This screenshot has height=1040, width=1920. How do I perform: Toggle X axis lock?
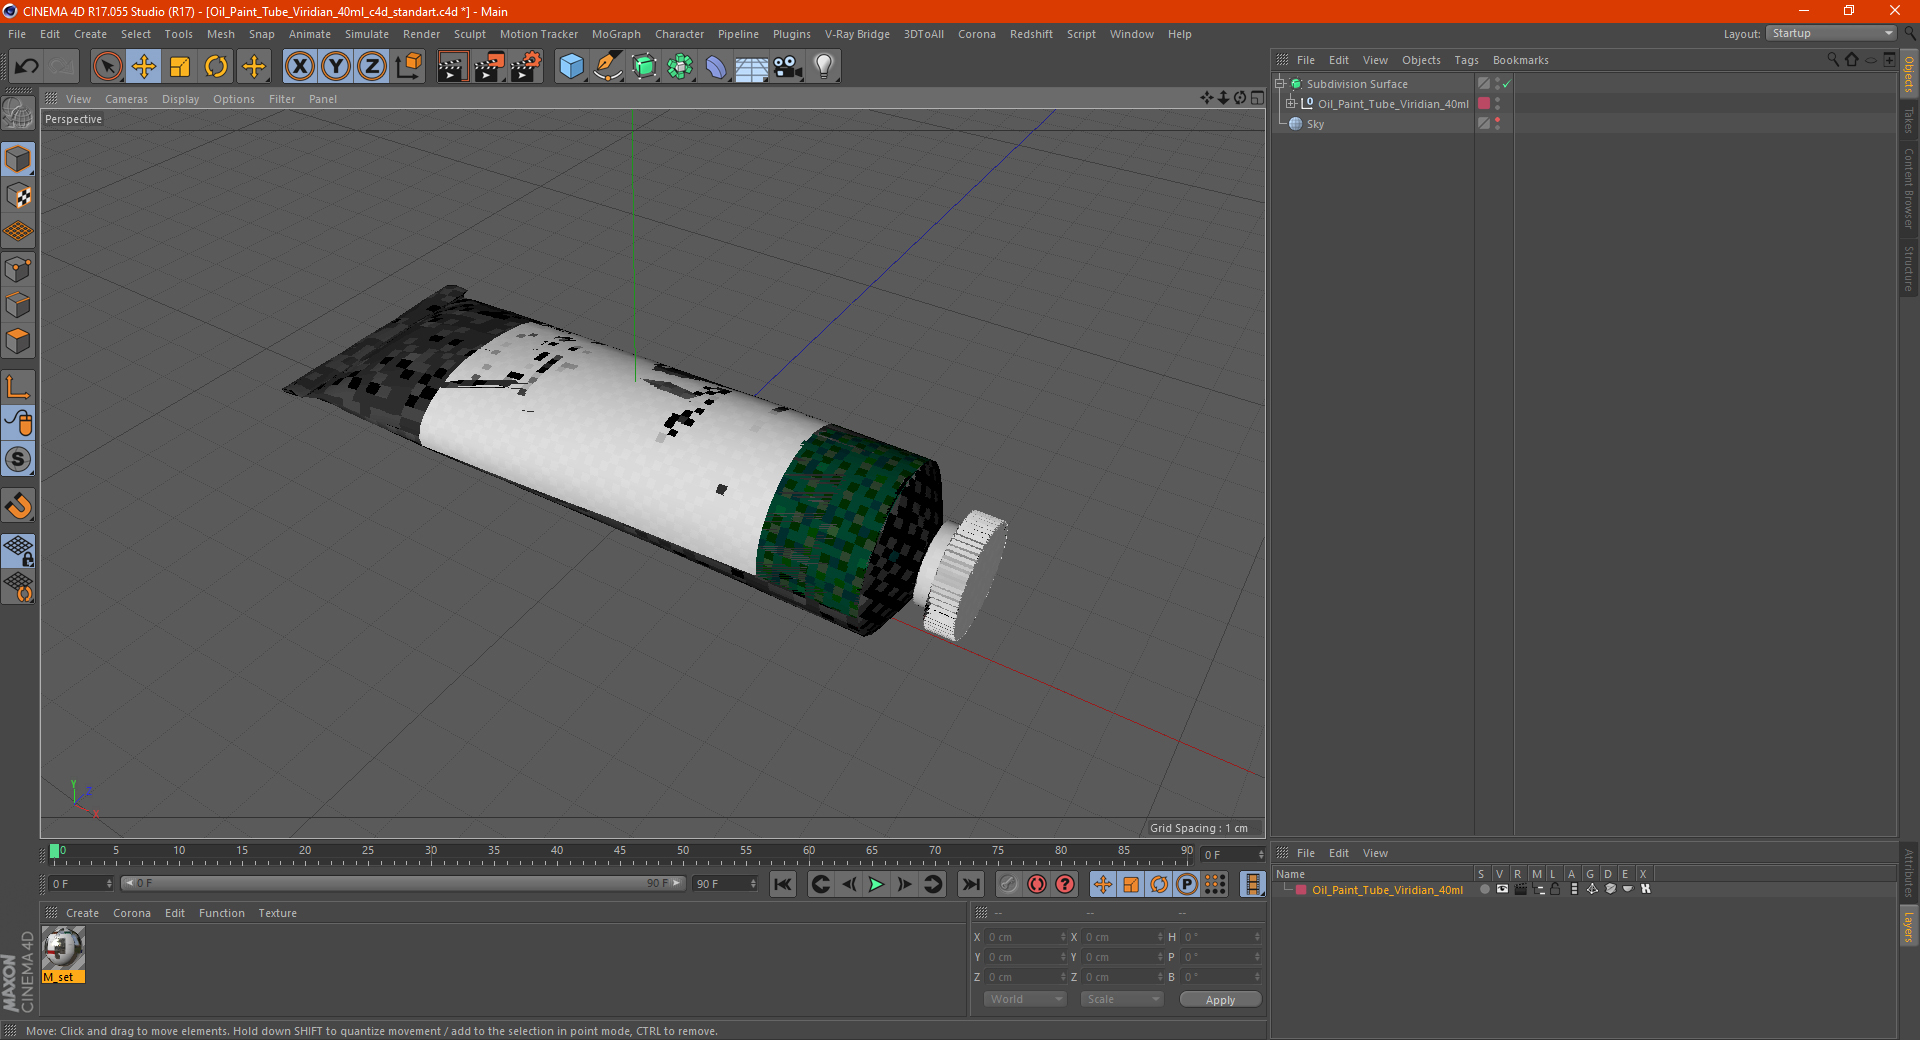click(x=299, y=67)
